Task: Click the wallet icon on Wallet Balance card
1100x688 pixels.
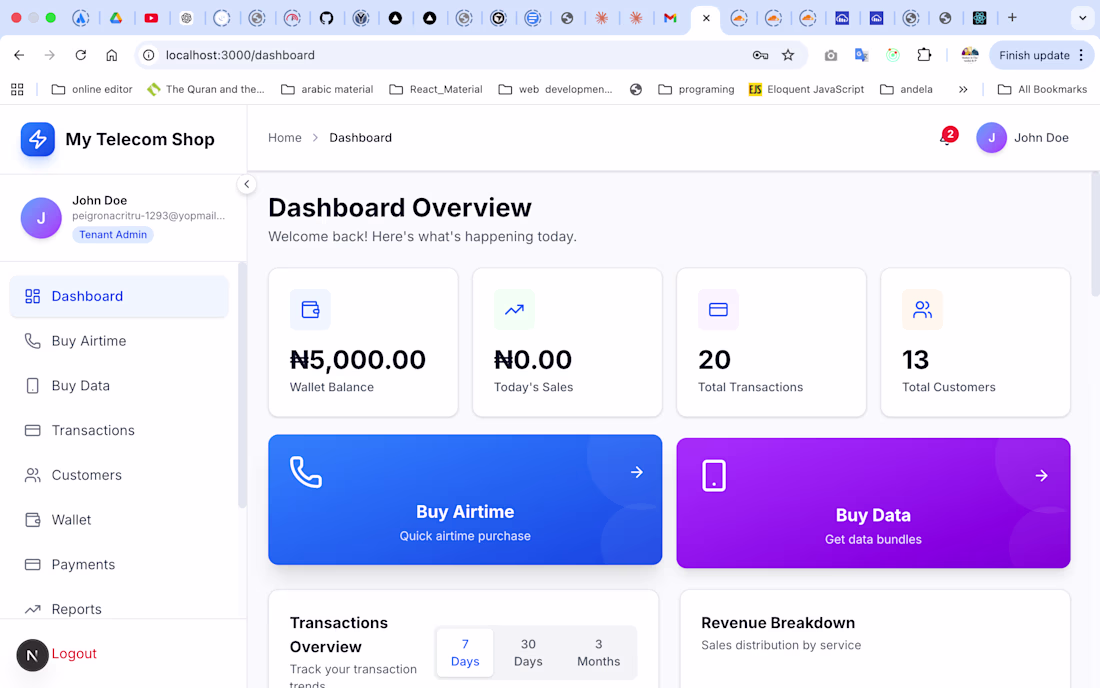Action: pos(310,309)
